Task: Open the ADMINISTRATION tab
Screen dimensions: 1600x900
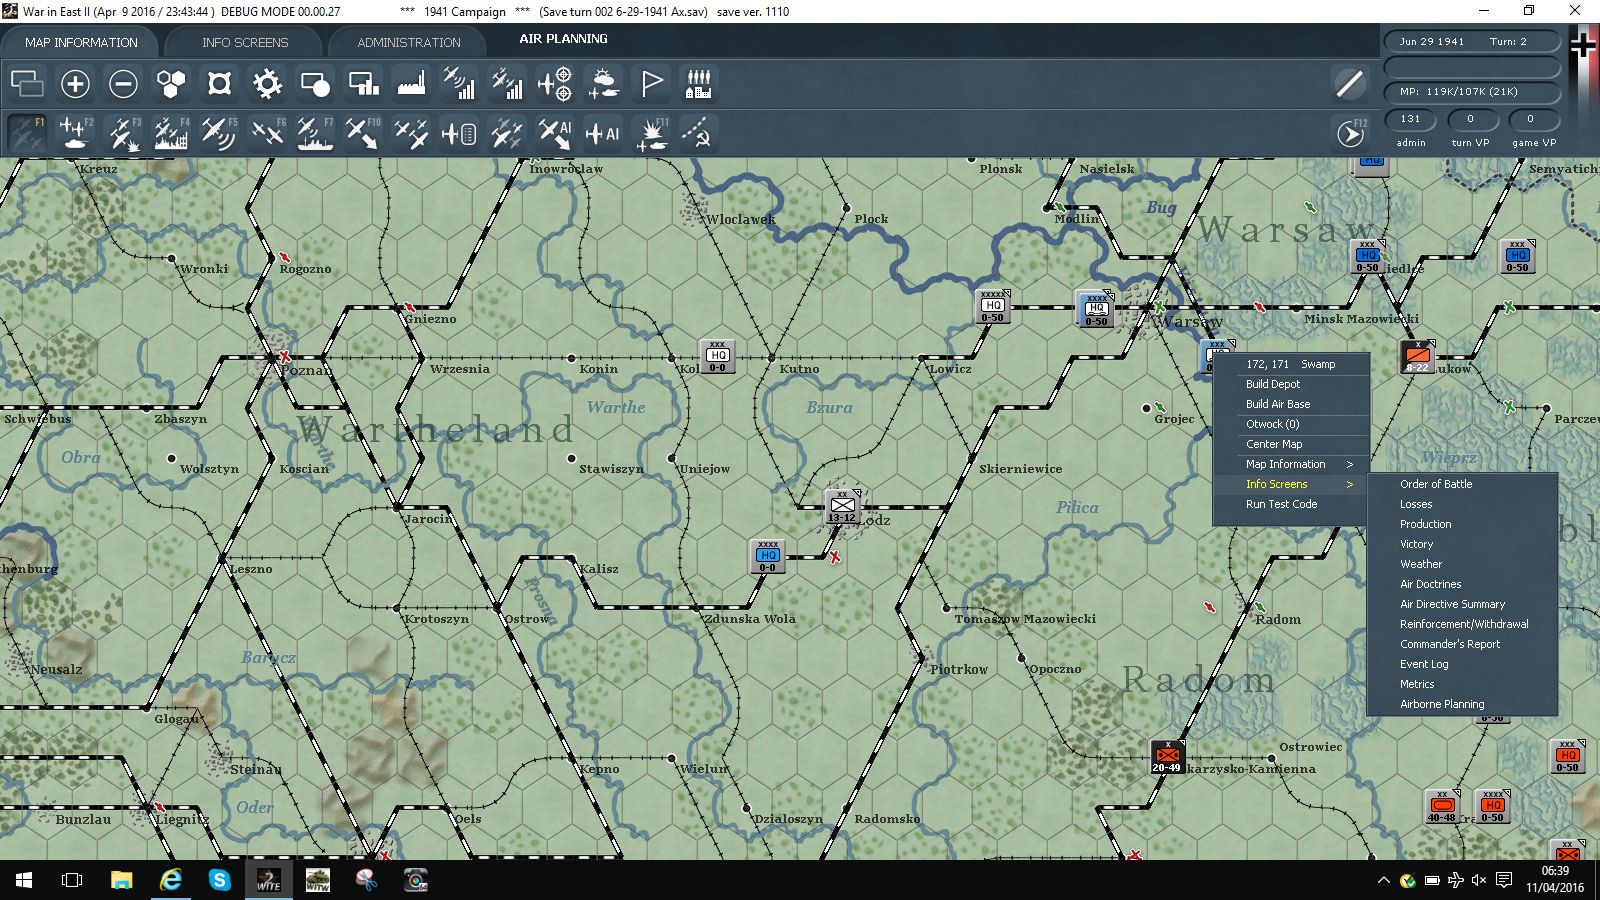Action: pyautogui.click(x=409, y=43)
